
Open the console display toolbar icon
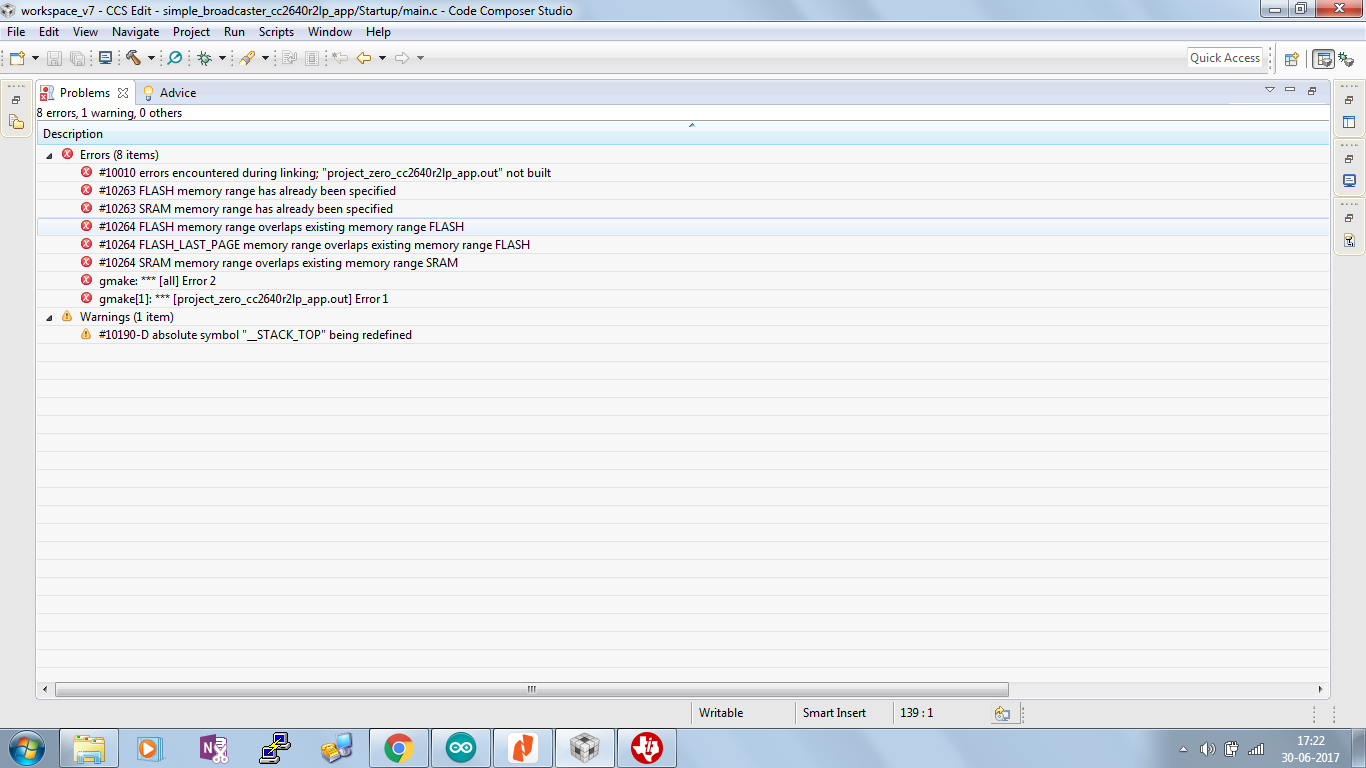point(105,57)
